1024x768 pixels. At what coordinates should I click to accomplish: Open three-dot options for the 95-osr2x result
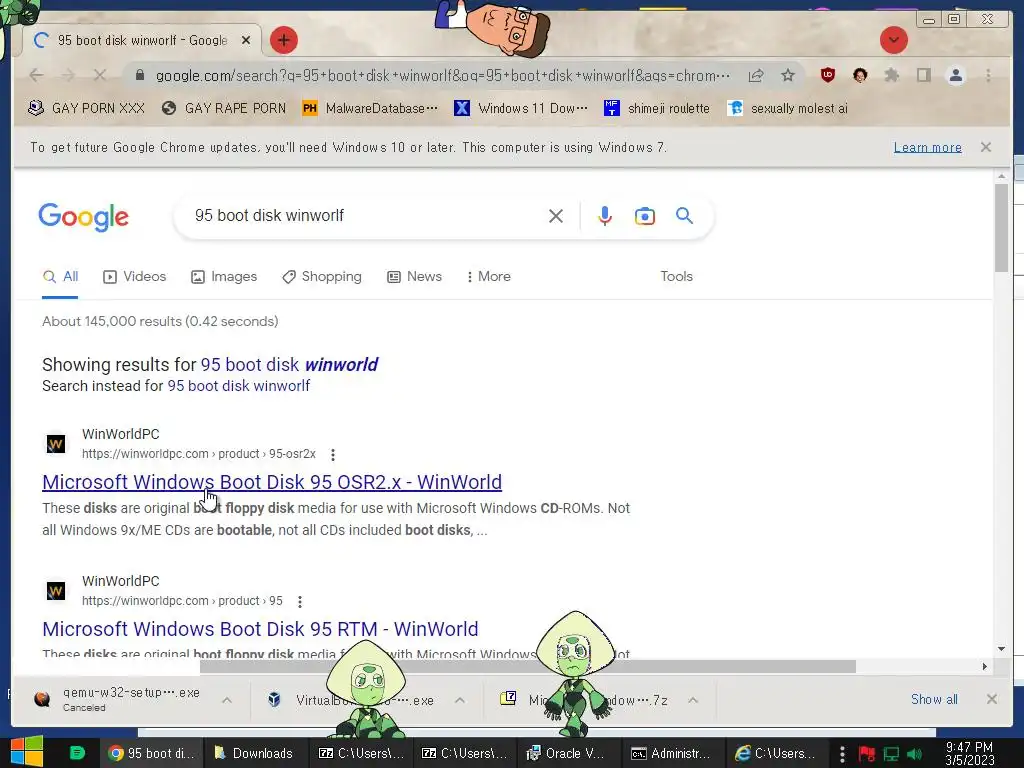click(x=333, y=455)
